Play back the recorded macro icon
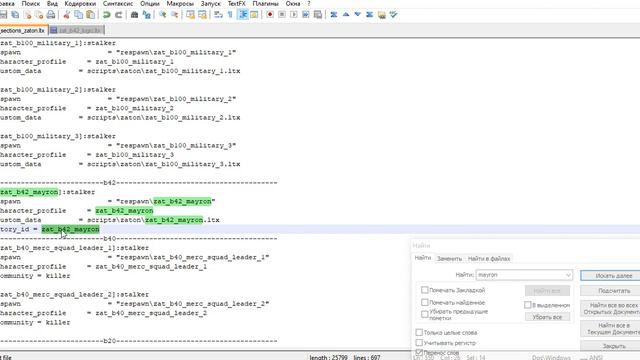Viewport: 640px width, 360px height. point(294,15)
